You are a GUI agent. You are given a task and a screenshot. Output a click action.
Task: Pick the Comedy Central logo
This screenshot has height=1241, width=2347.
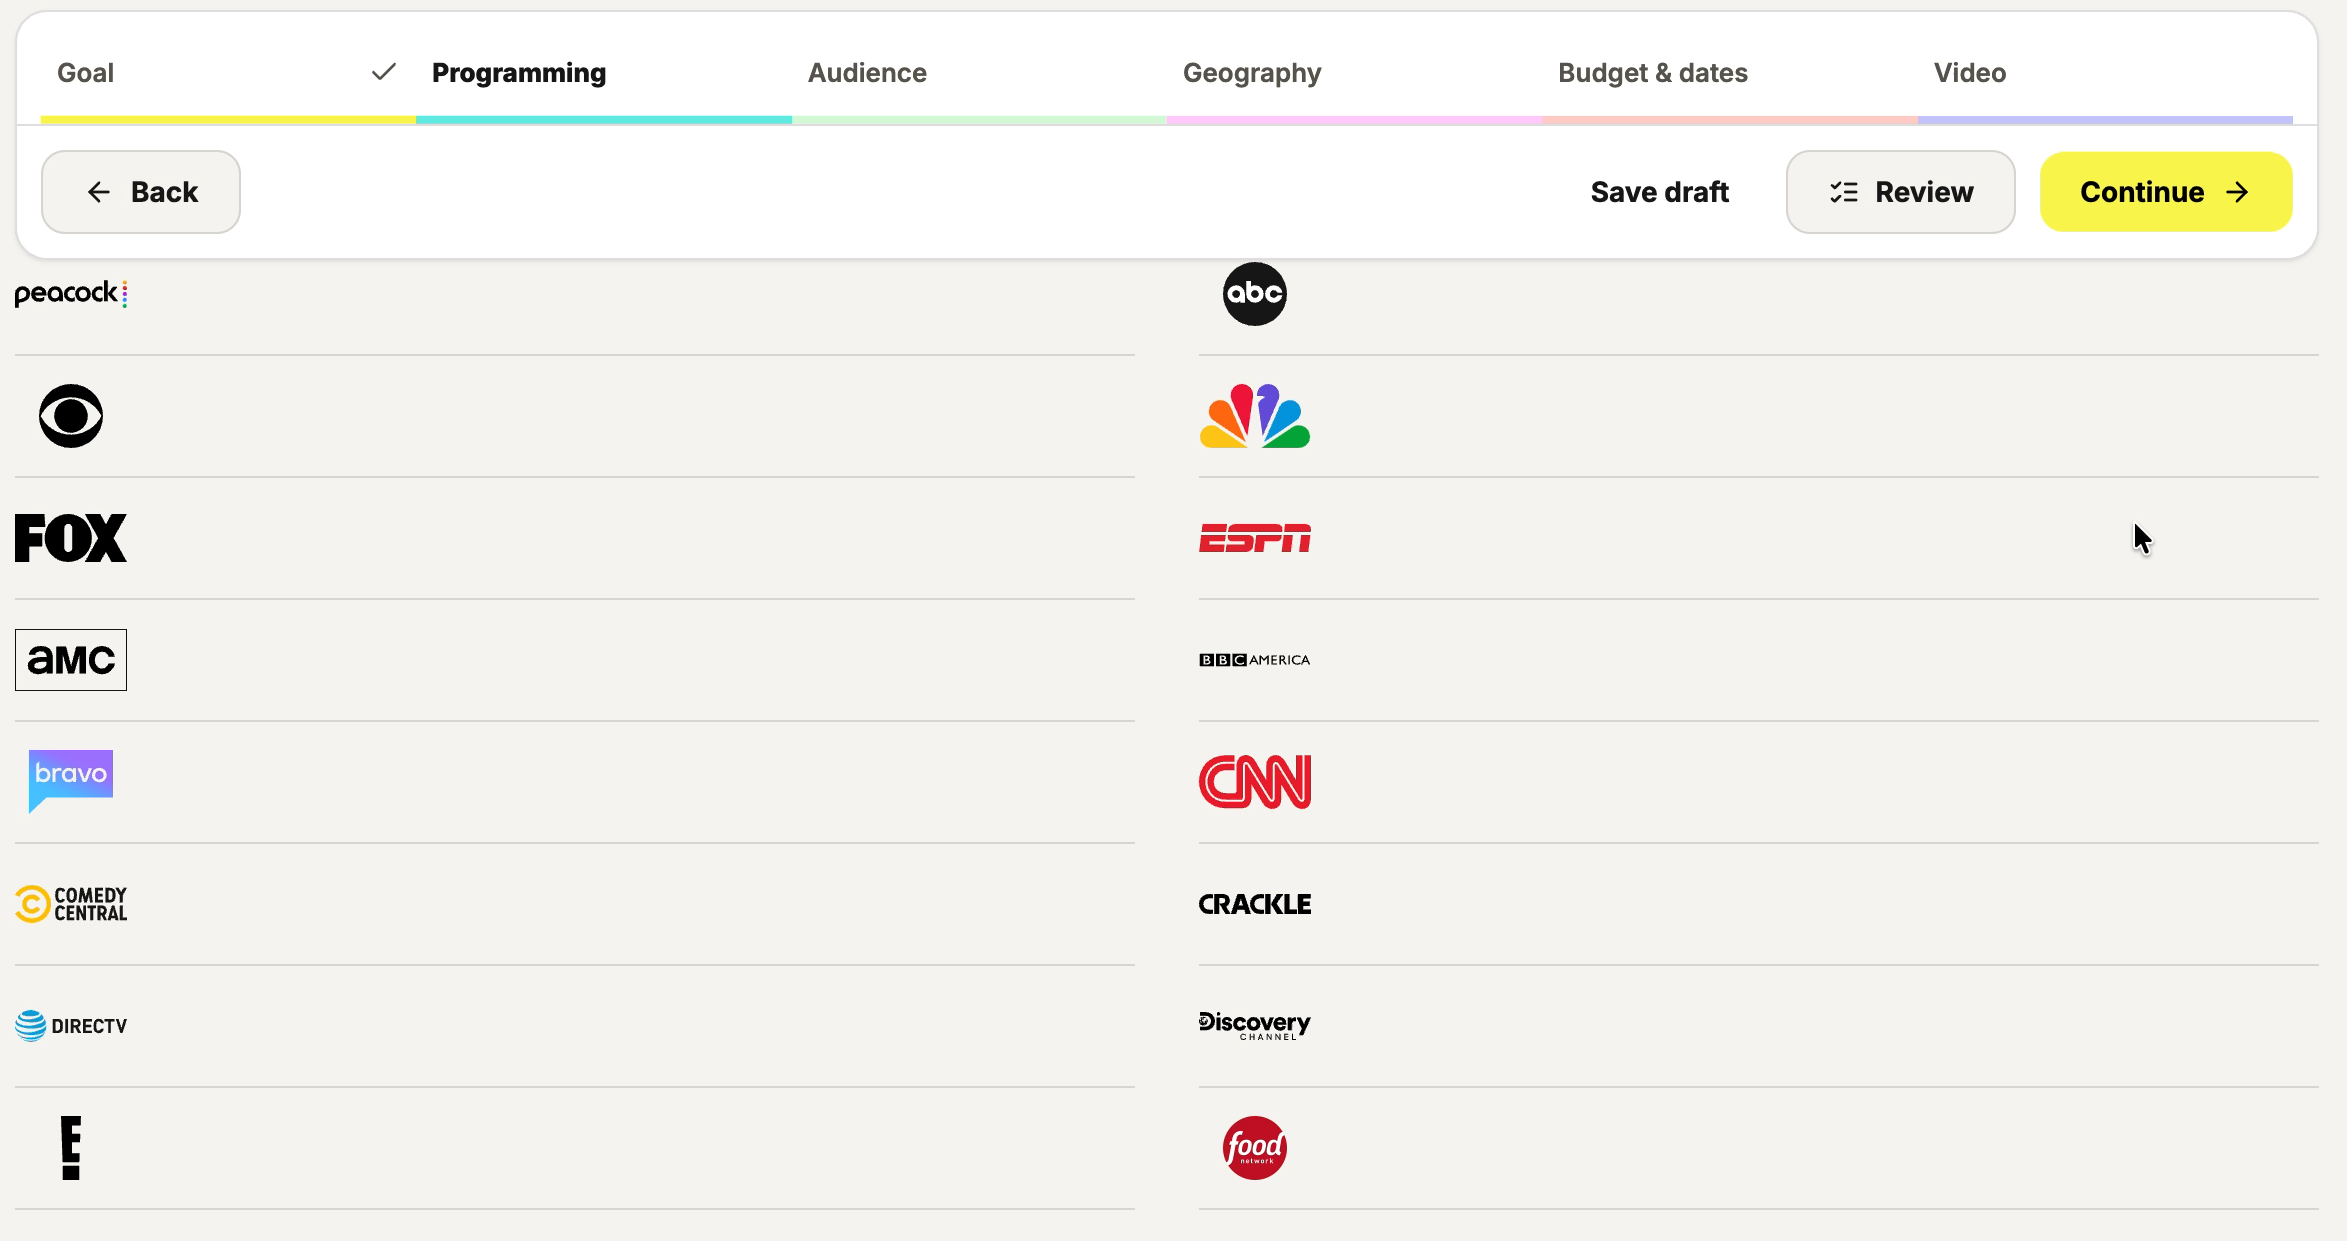[x=71, y=904]
